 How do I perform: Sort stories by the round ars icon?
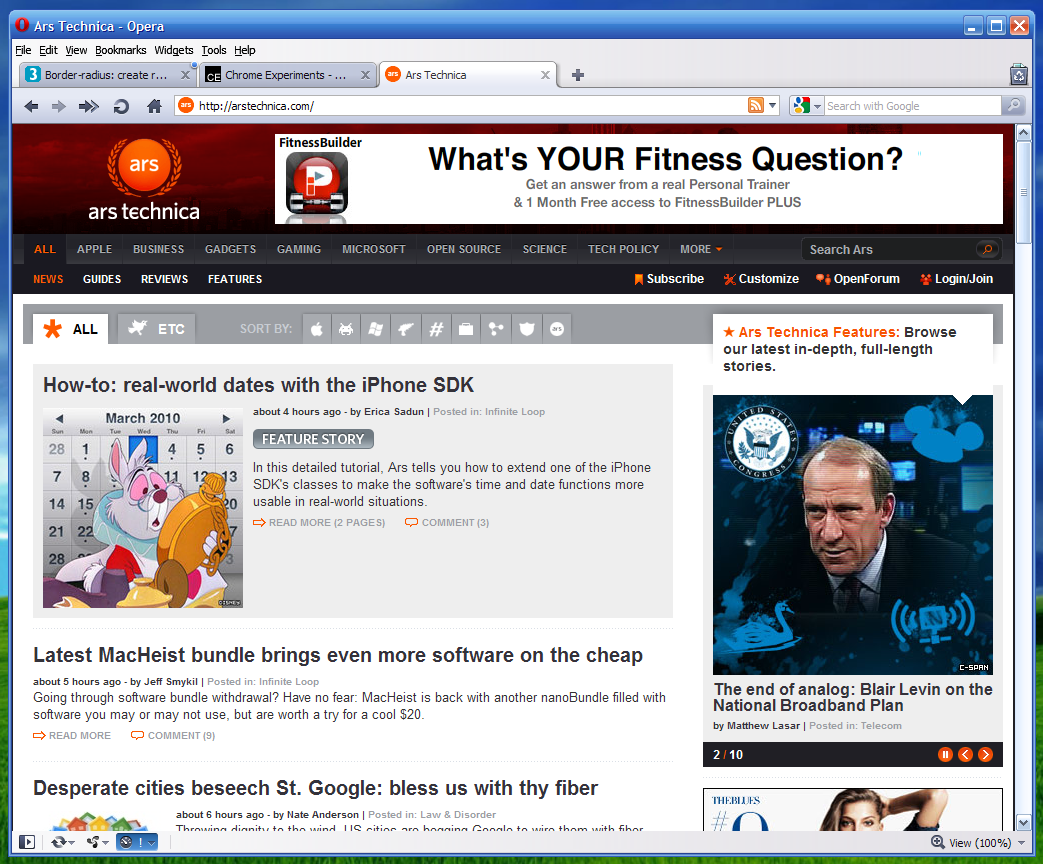click(x=557, y=329)
